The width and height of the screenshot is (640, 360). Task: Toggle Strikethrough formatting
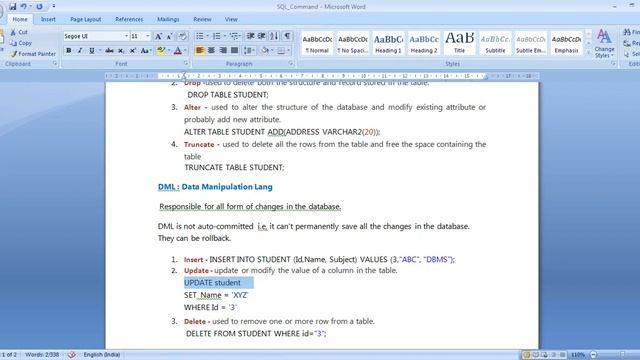pyautogui.click(x=109, y=51)
